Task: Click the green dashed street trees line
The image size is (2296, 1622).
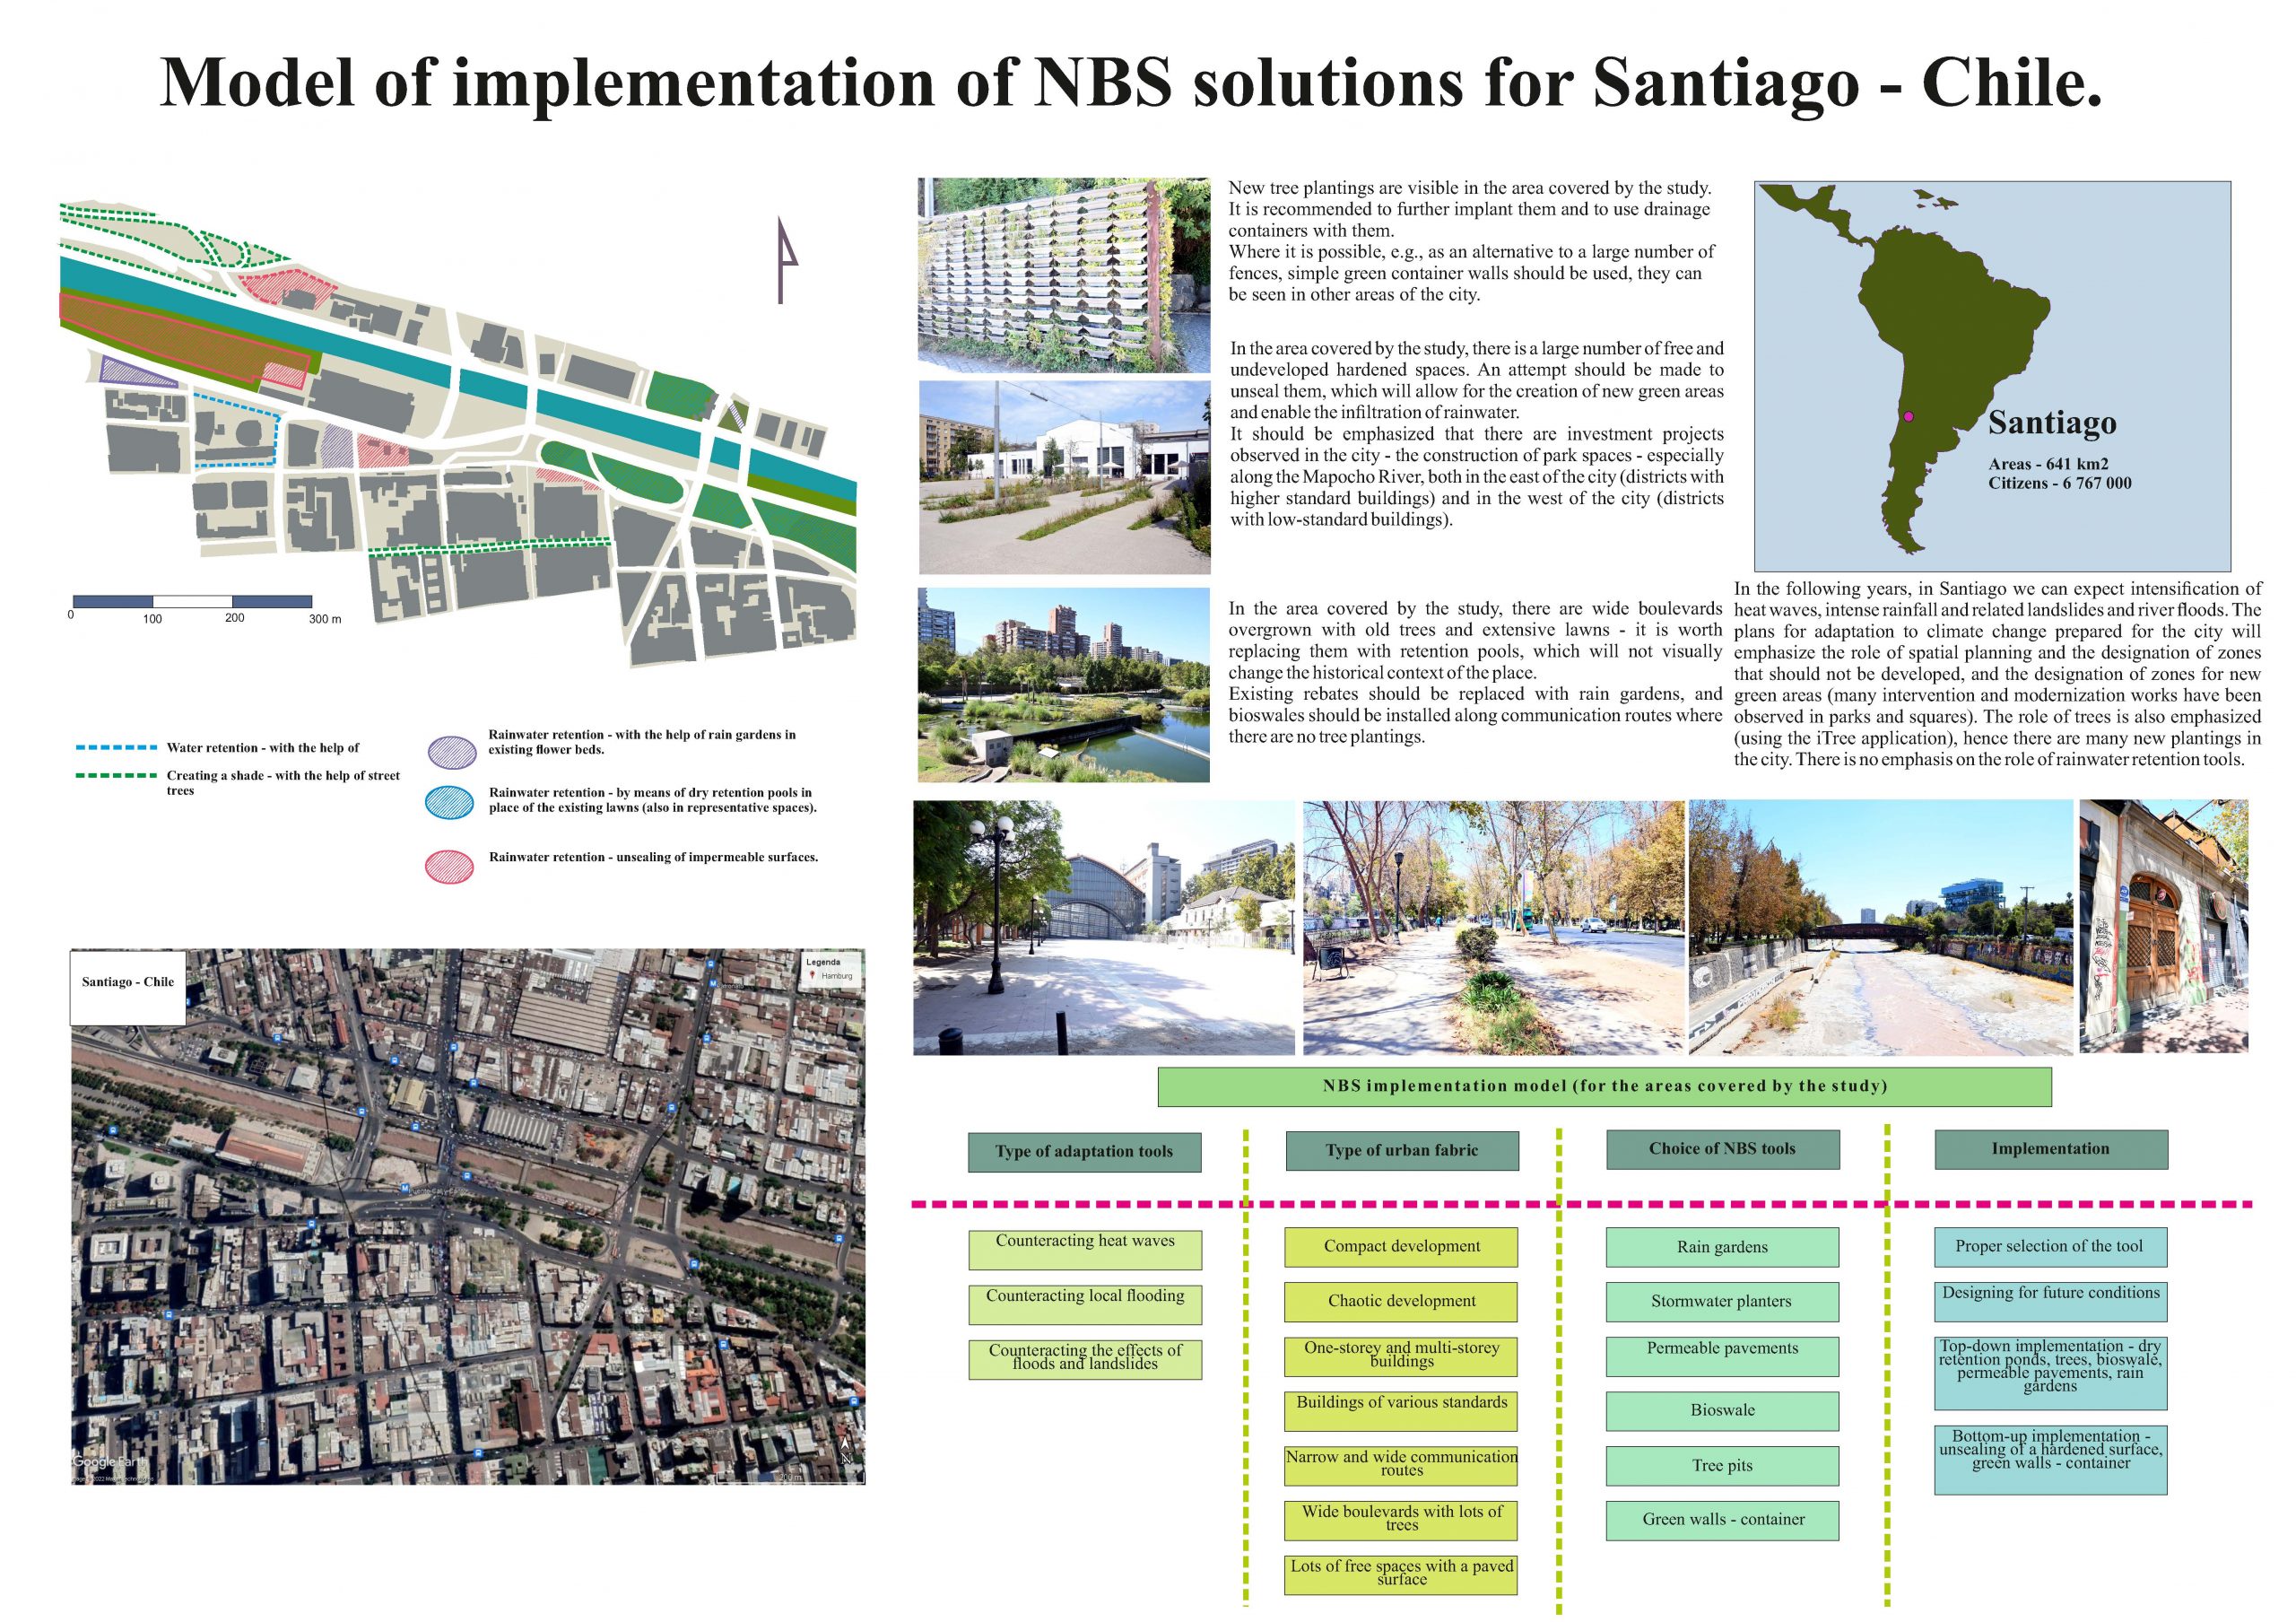Action: pos(116,775)
